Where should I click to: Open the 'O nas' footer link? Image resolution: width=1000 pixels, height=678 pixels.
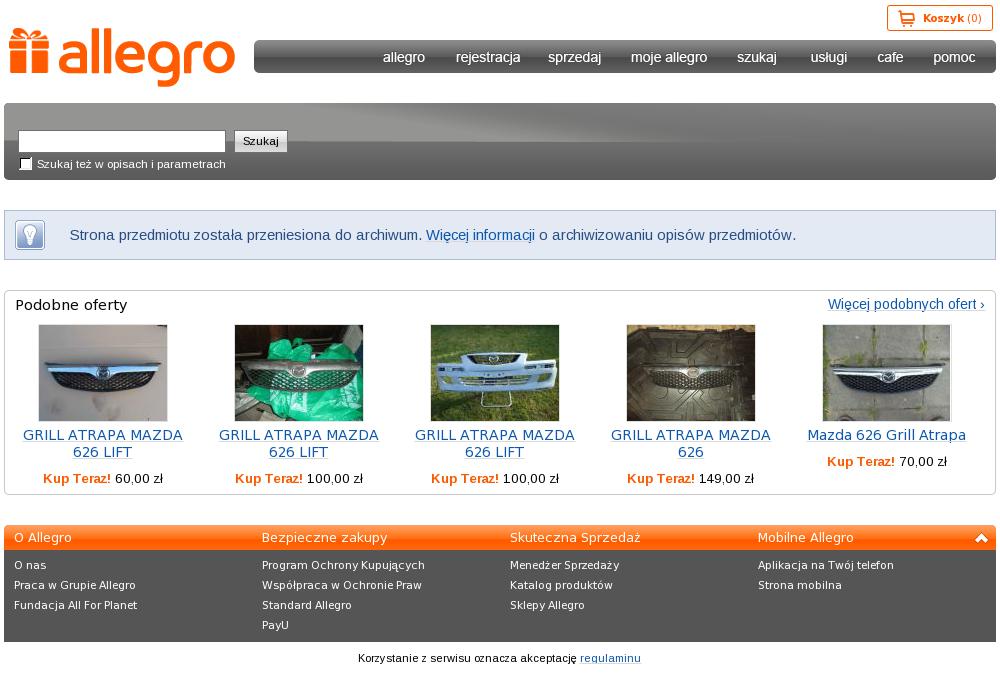(x=30, y=565)
